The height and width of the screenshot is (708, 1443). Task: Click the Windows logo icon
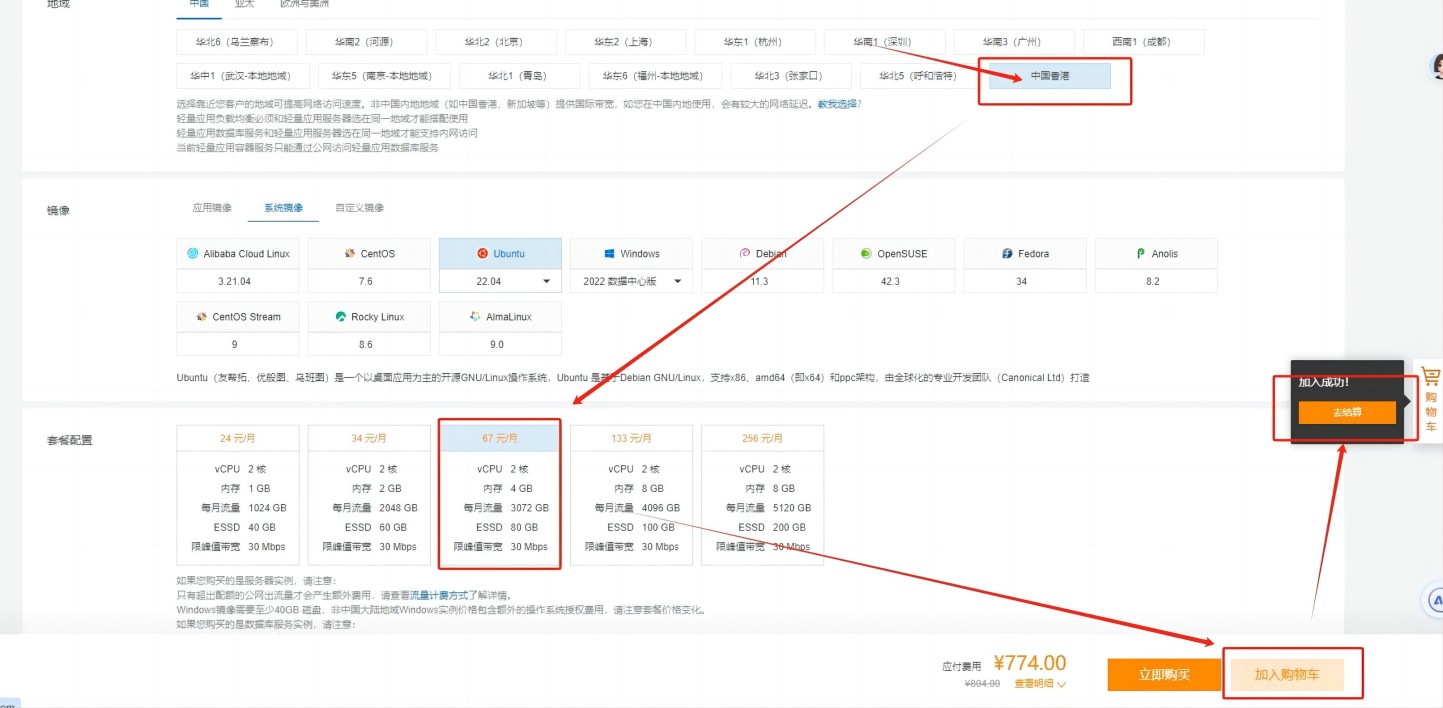(609, 254)
